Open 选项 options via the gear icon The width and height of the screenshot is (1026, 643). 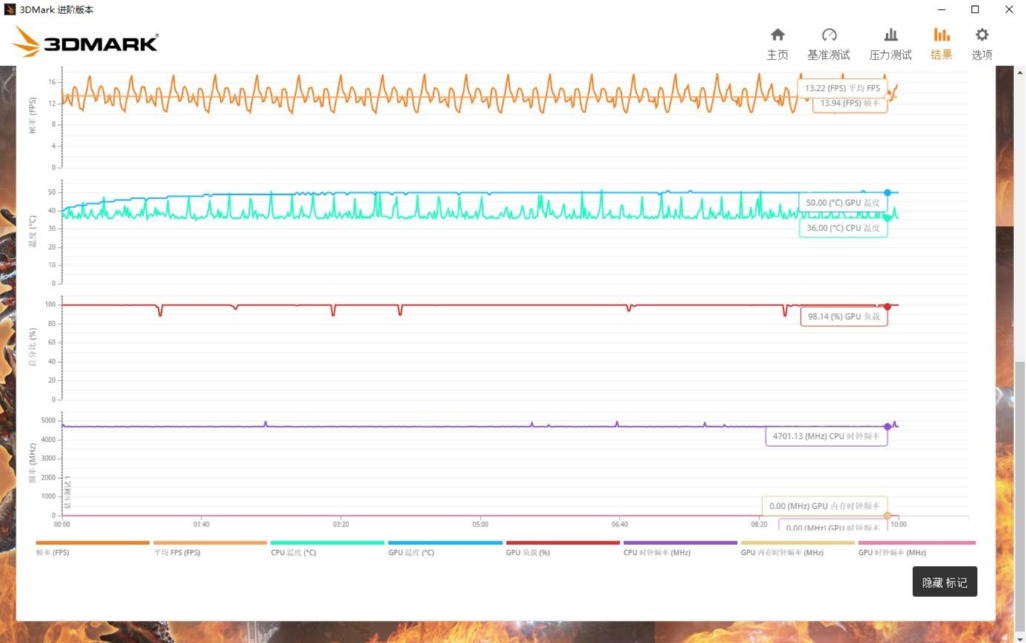[x=981, y=40]
